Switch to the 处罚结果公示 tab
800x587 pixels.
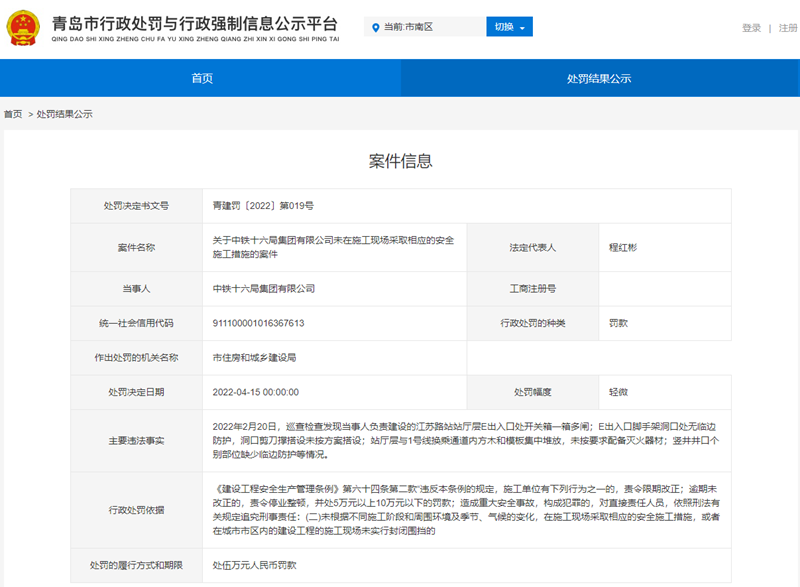coord(599,79)
